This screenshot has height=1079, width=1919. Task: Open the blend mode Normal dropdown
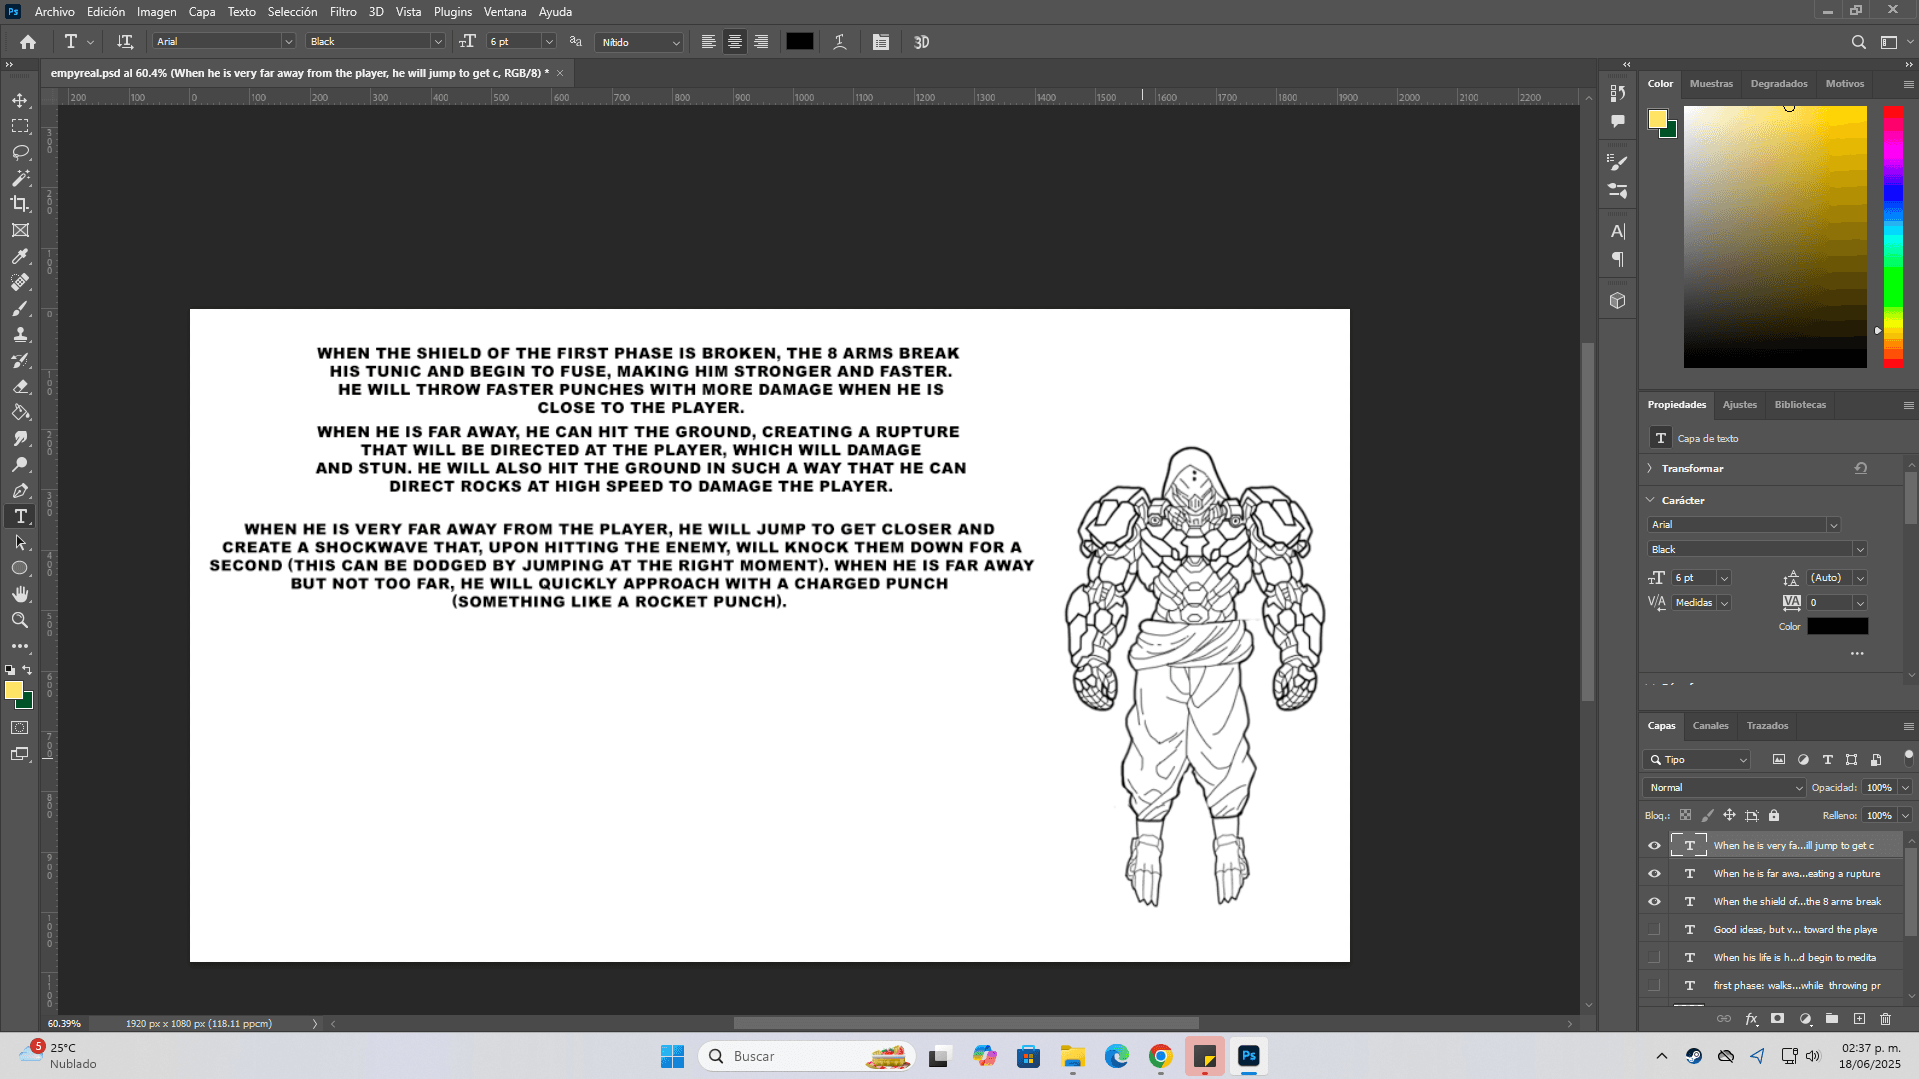1724,787
